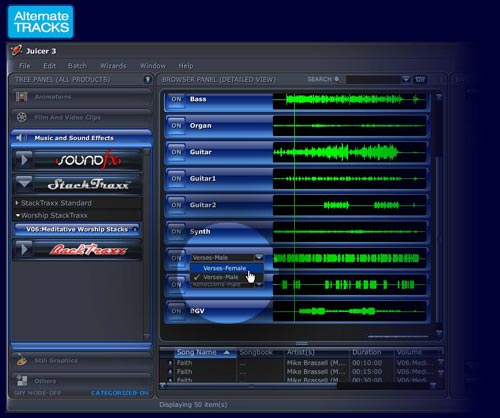Click the Guitar track waveform

tap(349, 152)
